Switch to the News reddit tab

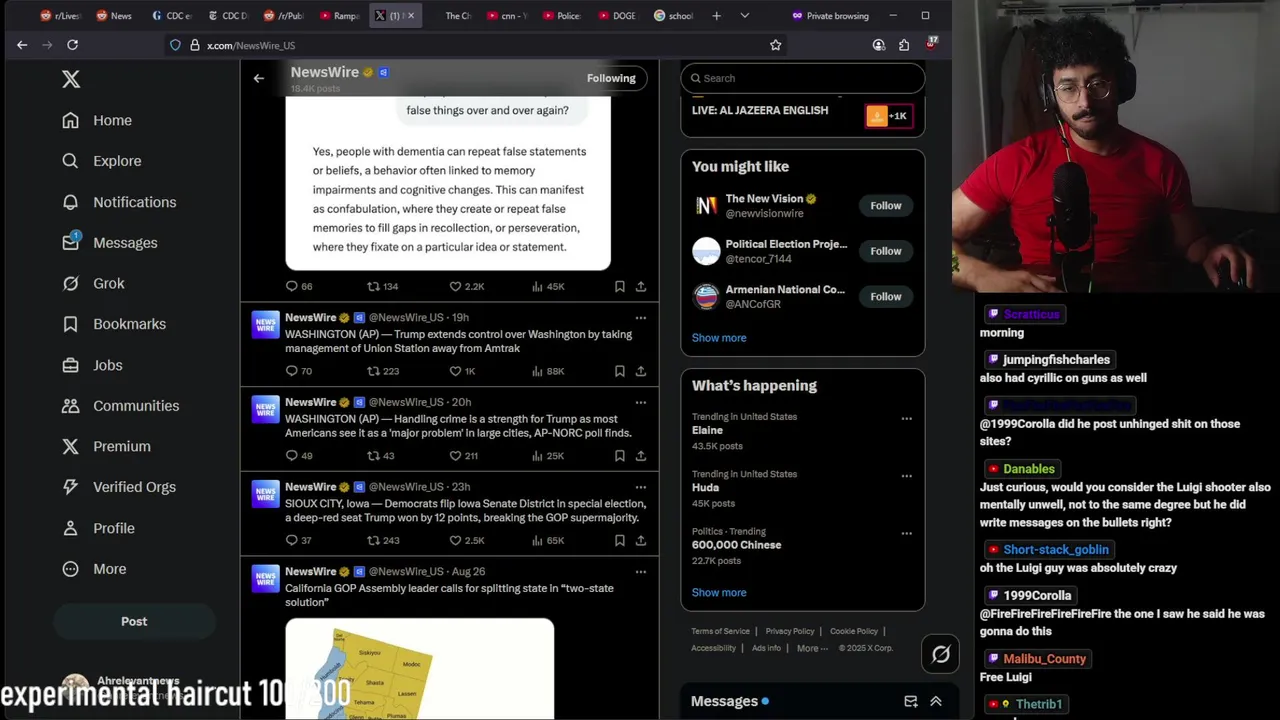[114, 16]
